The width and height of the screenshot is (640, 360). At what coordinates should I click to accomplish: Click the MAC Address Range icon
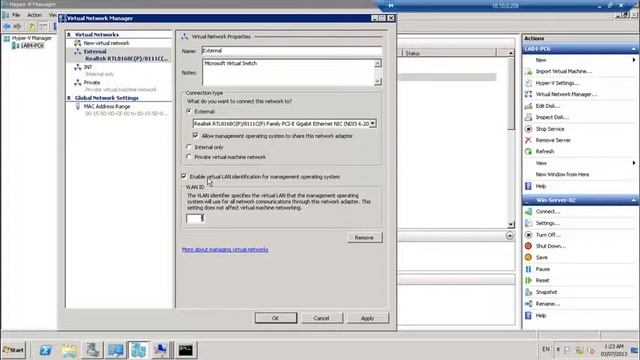[78, 107]
